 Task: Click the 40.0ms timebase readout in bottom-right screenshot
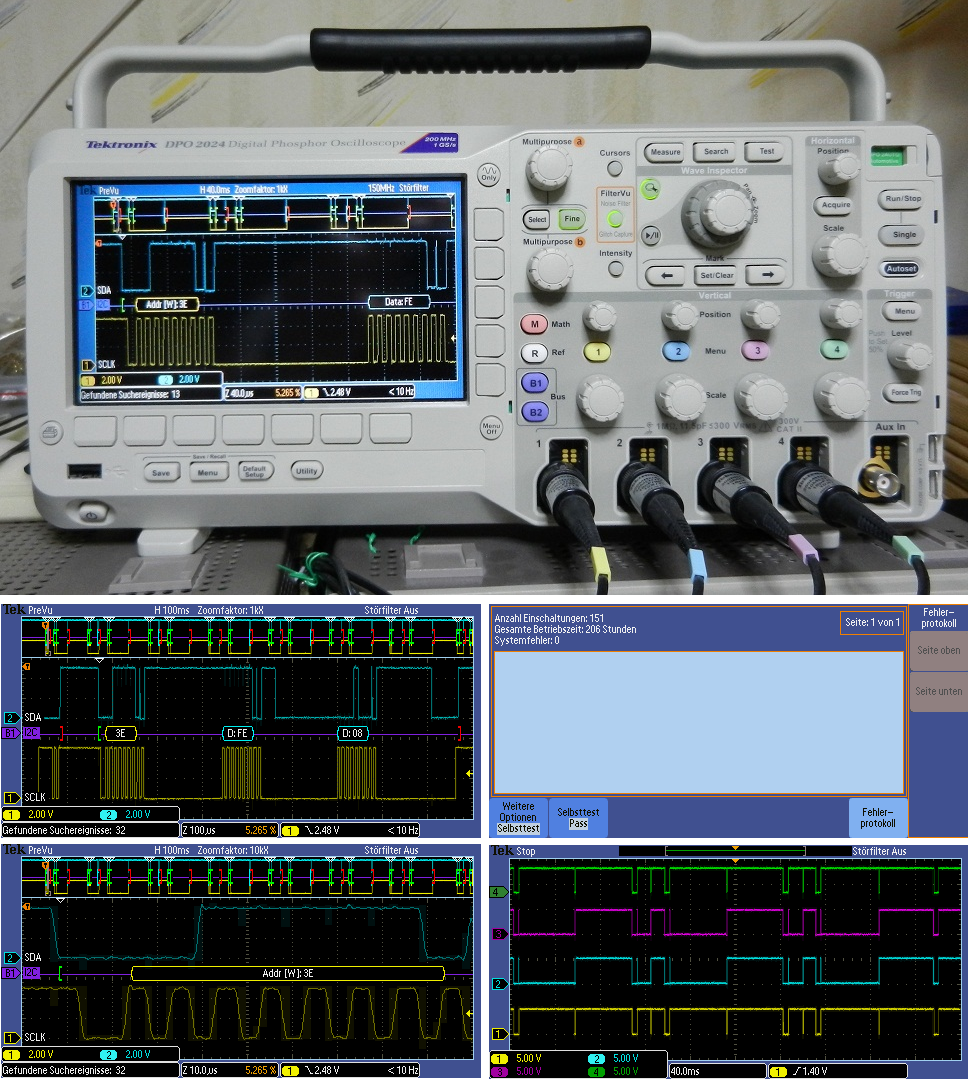[x=716, y=1071]
